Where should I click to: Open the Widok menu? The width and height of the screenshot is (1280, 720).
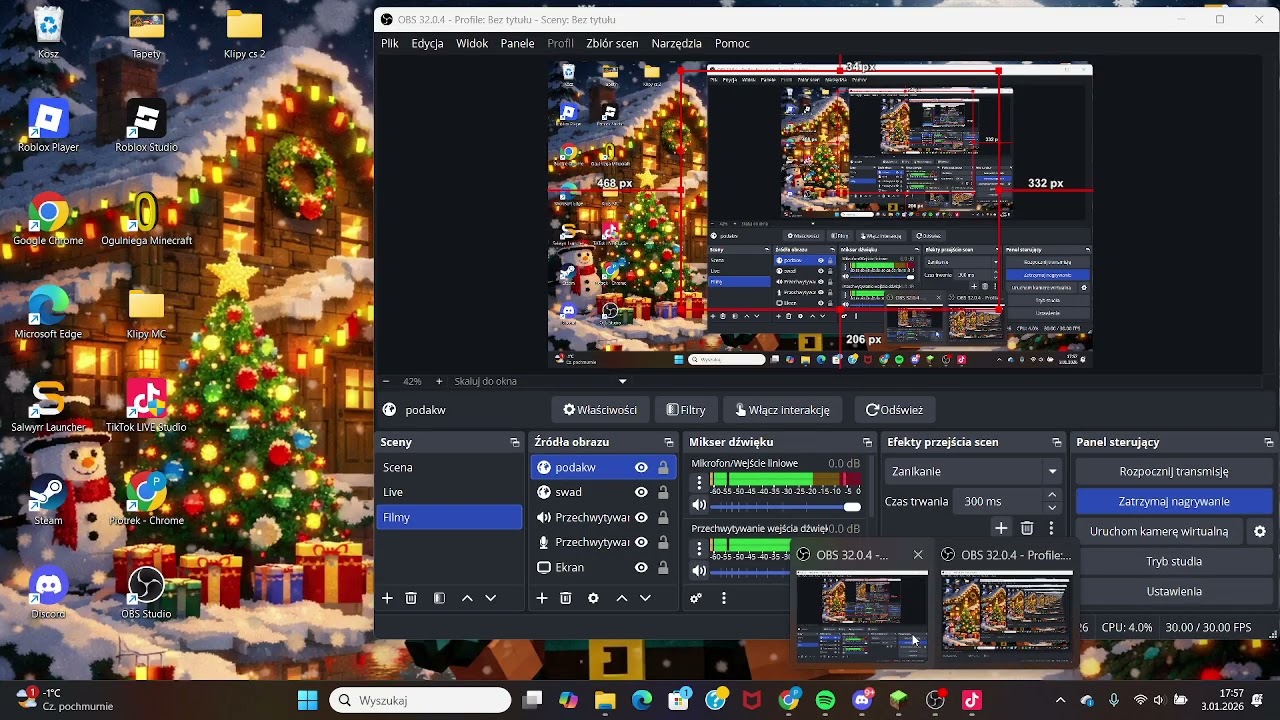click(472, 44)
